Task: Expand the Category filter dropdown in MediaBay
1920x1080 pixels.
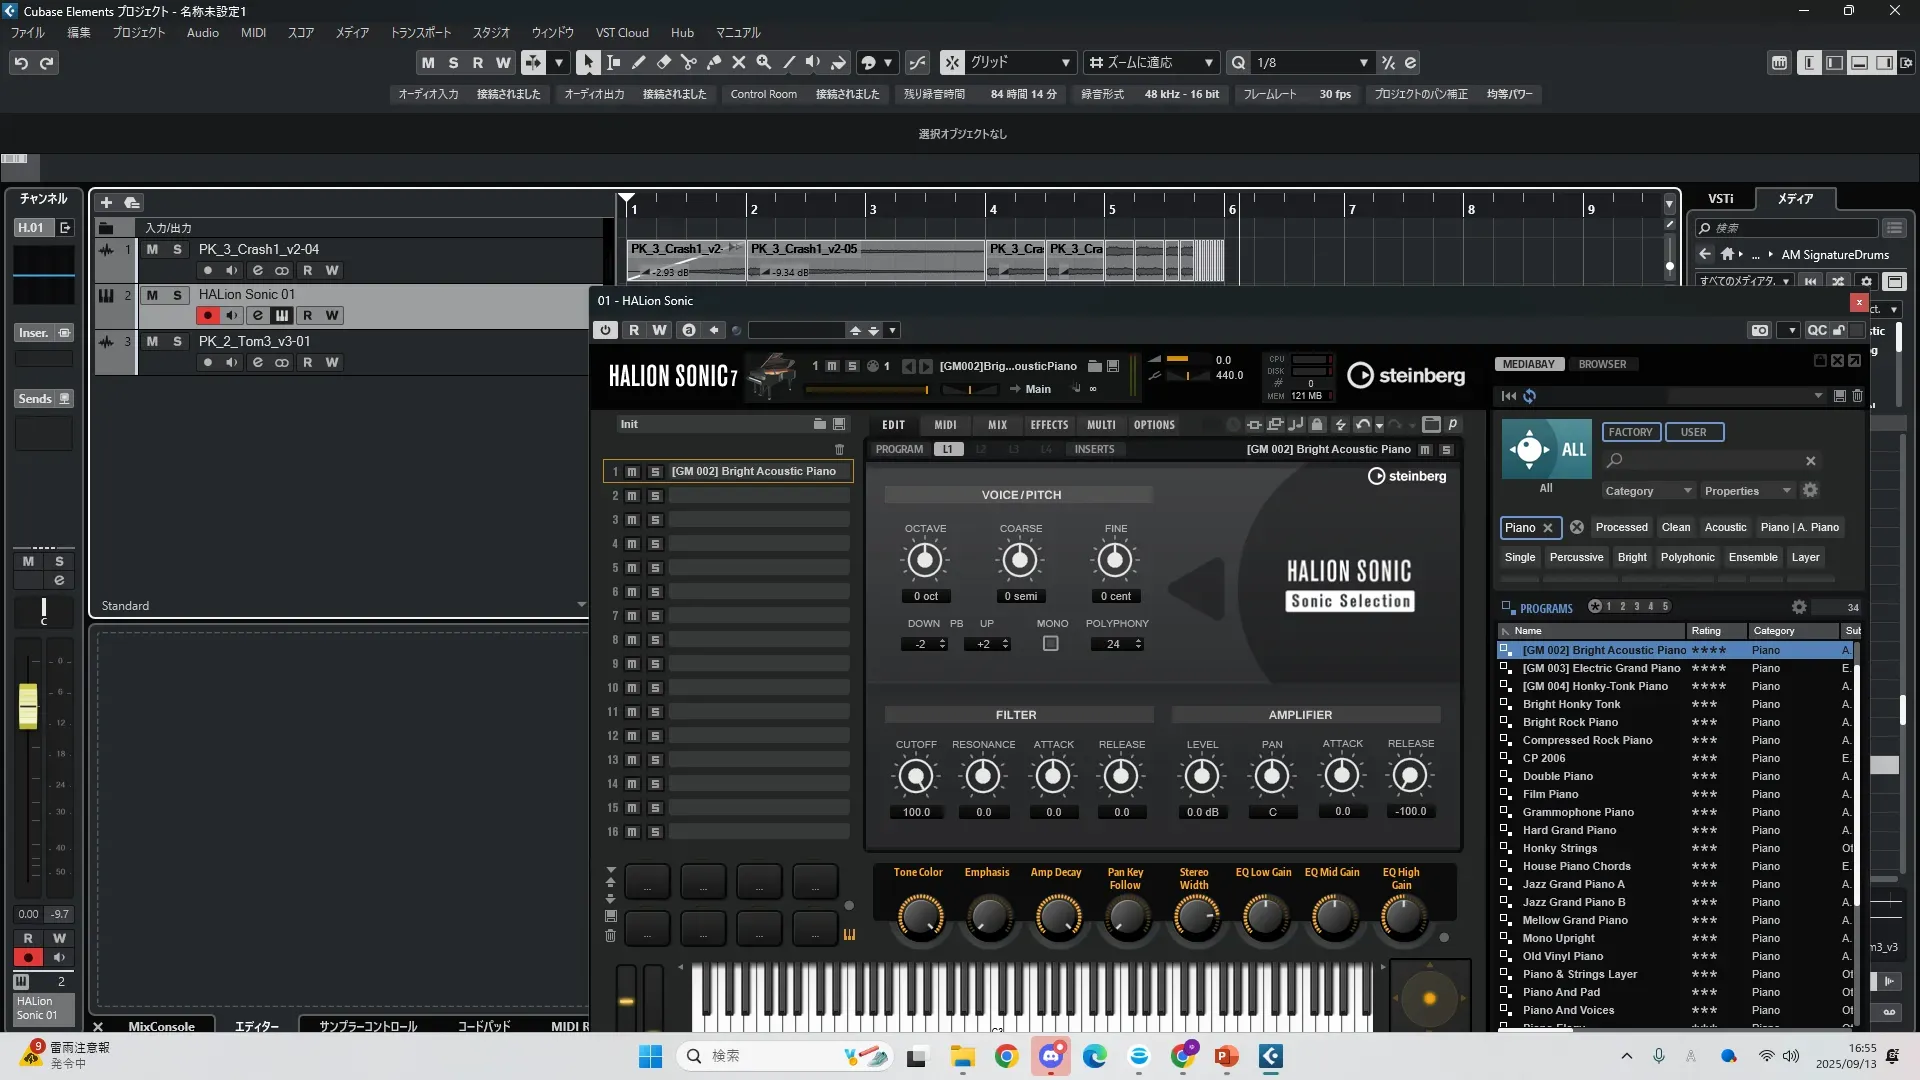Action: tap(1647, 491)
